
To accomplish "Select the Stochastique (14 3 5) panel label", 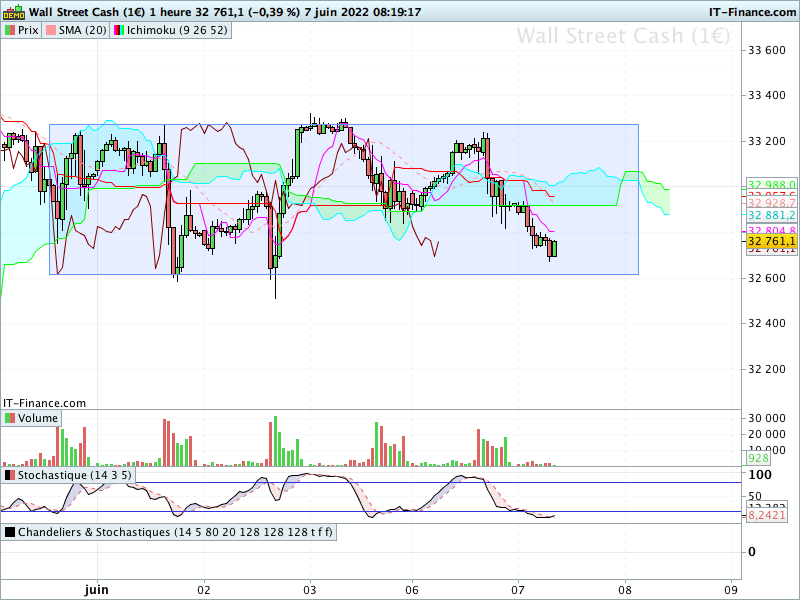I will (x=74, y=475).
